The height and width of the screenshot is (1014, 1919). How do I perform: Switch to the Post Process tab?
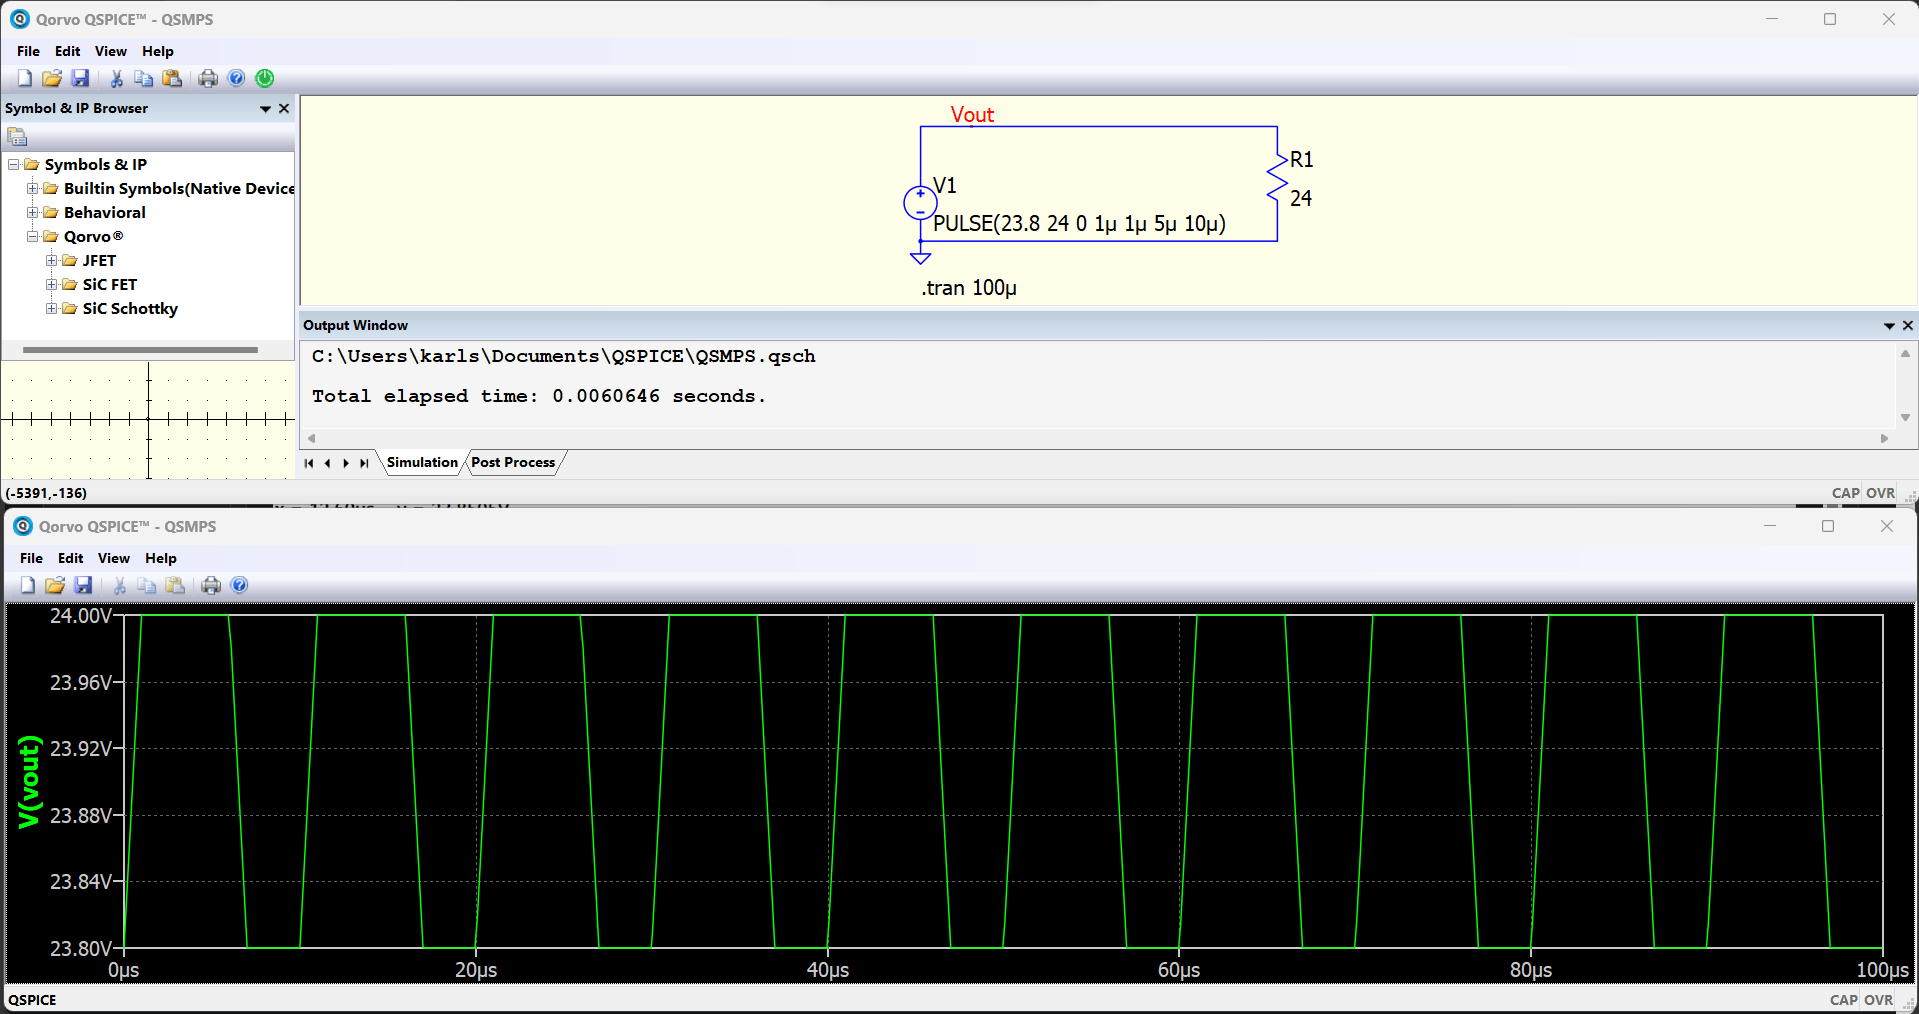tap(513, 462)
